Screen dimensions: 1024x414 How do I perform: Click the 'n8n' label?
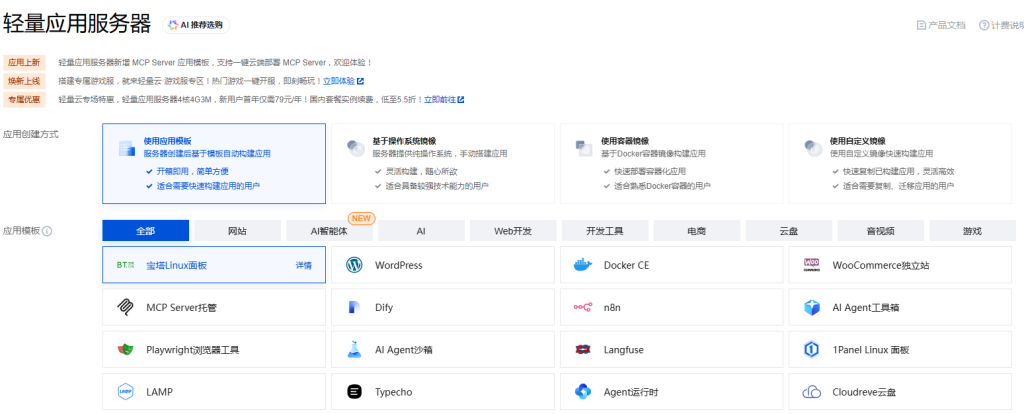click(x=612, y=308)
